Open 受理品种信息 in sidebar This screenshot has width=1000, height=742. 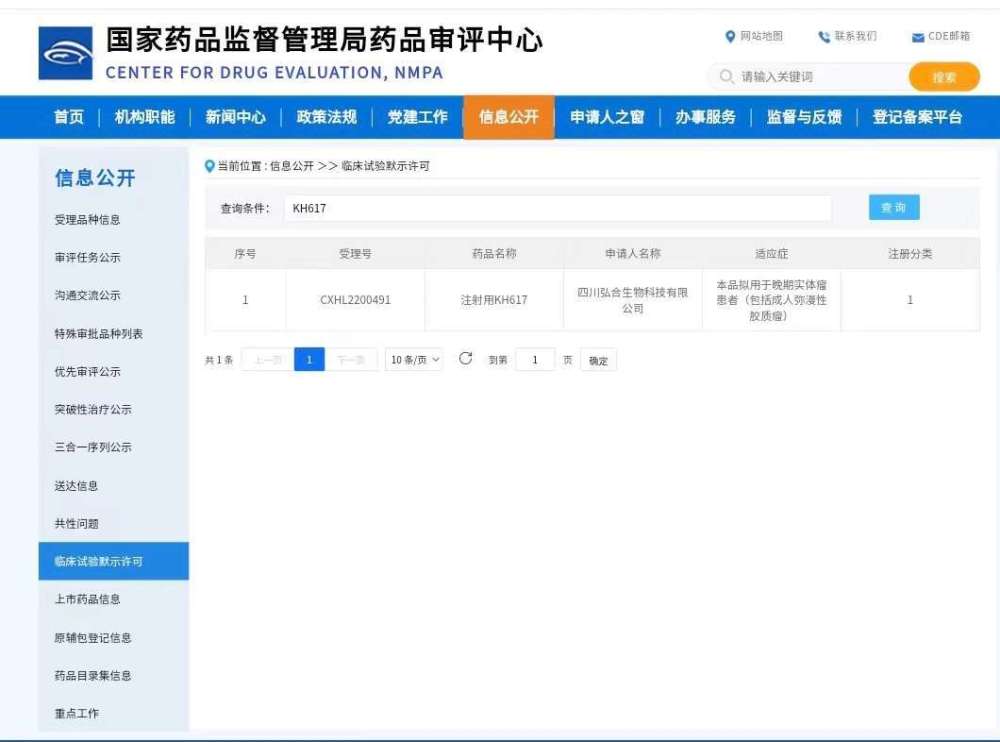87,220
